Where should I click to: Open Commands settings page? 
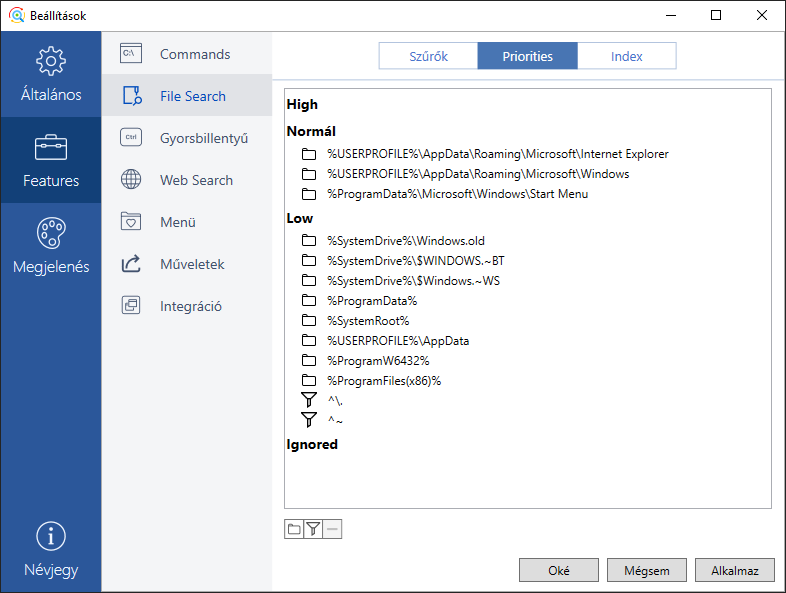(195, 54)
